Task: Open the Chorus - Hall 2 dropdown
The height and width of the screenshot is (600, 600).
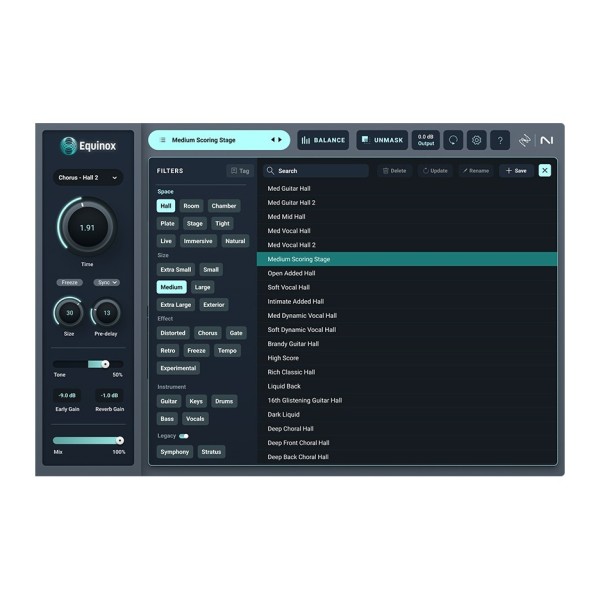Action: coord(88,178)
